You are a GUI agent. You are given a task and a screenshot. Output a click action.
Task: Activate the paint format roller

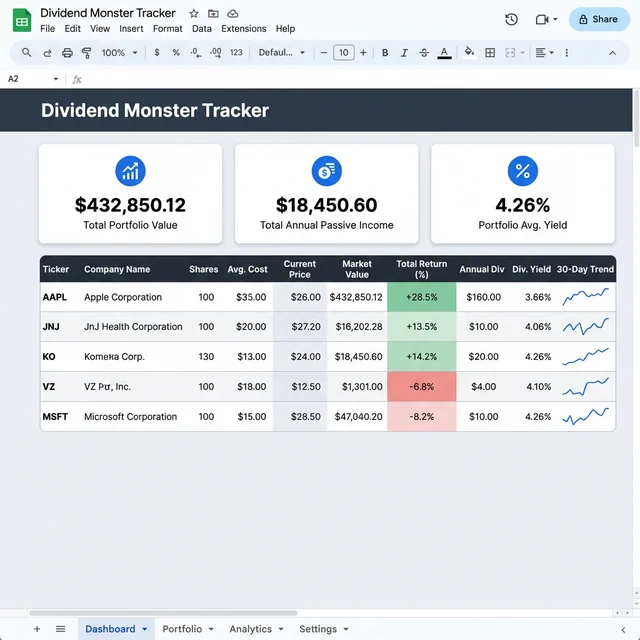click(x=87, y=53)
